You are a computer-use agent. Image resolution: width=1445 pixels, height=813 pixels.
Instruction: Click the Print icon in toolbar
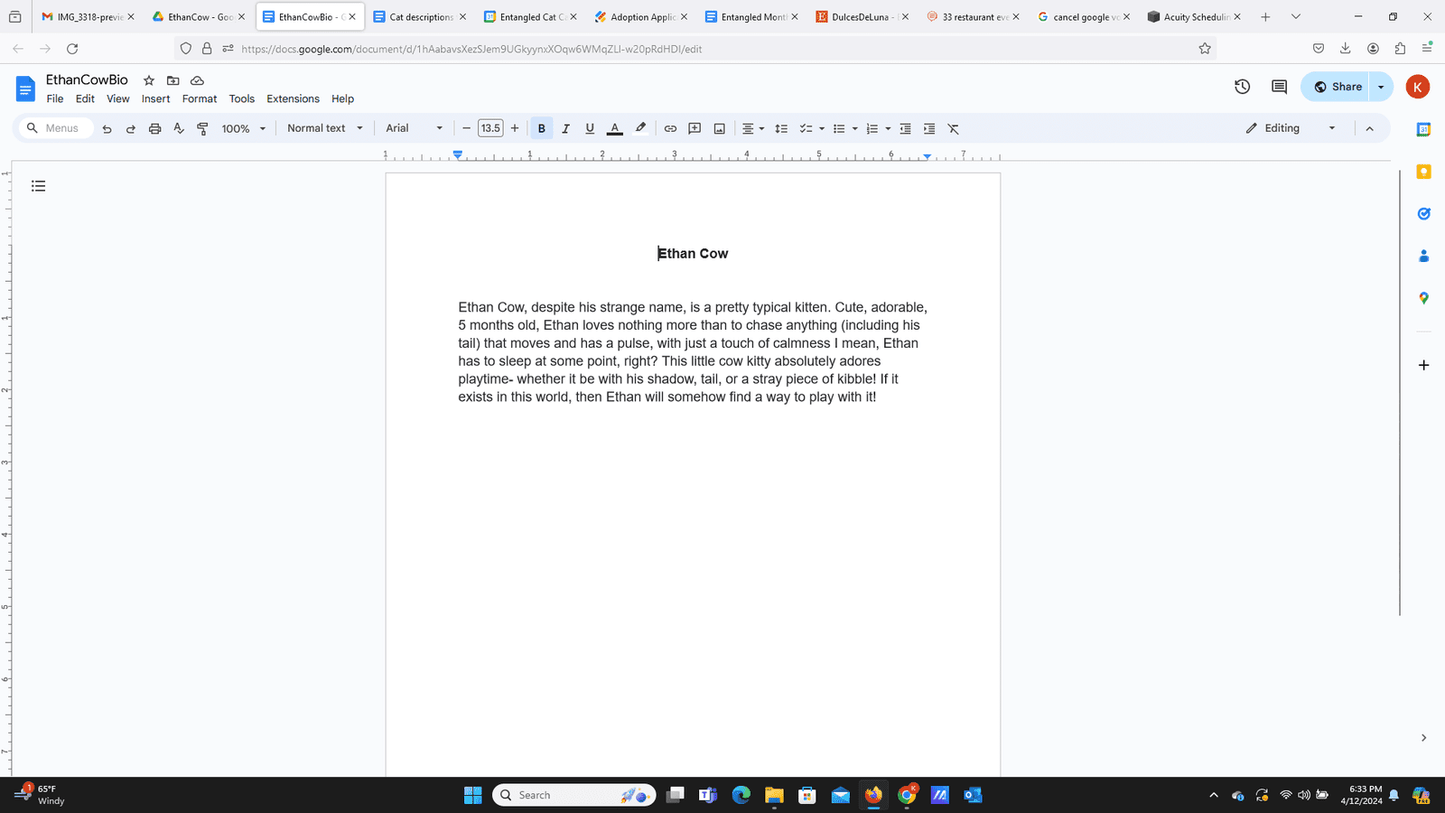[155, 129]
